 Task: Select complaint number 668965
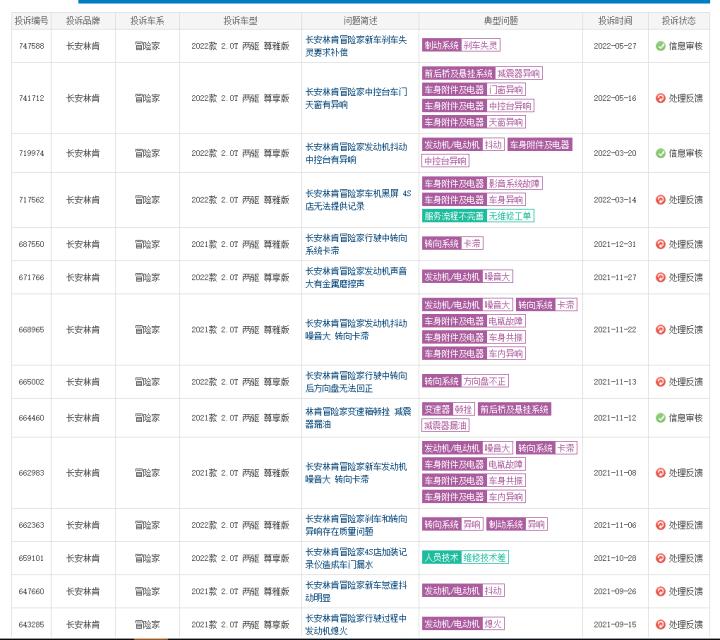click(x=32, y=330)
